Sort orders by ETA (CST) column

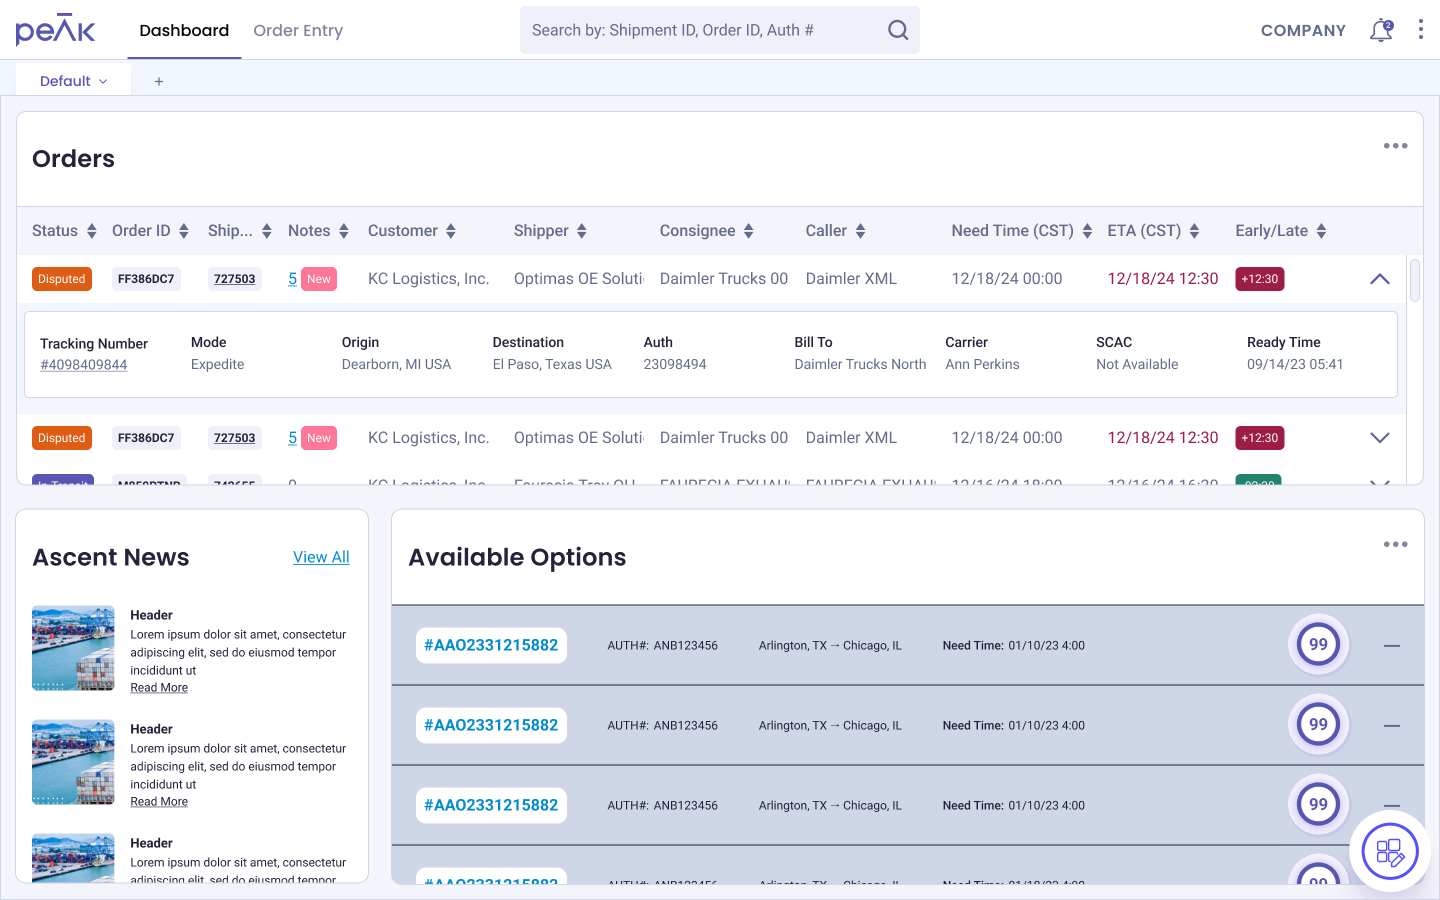pyautogui.click(x=1153, y=231)
